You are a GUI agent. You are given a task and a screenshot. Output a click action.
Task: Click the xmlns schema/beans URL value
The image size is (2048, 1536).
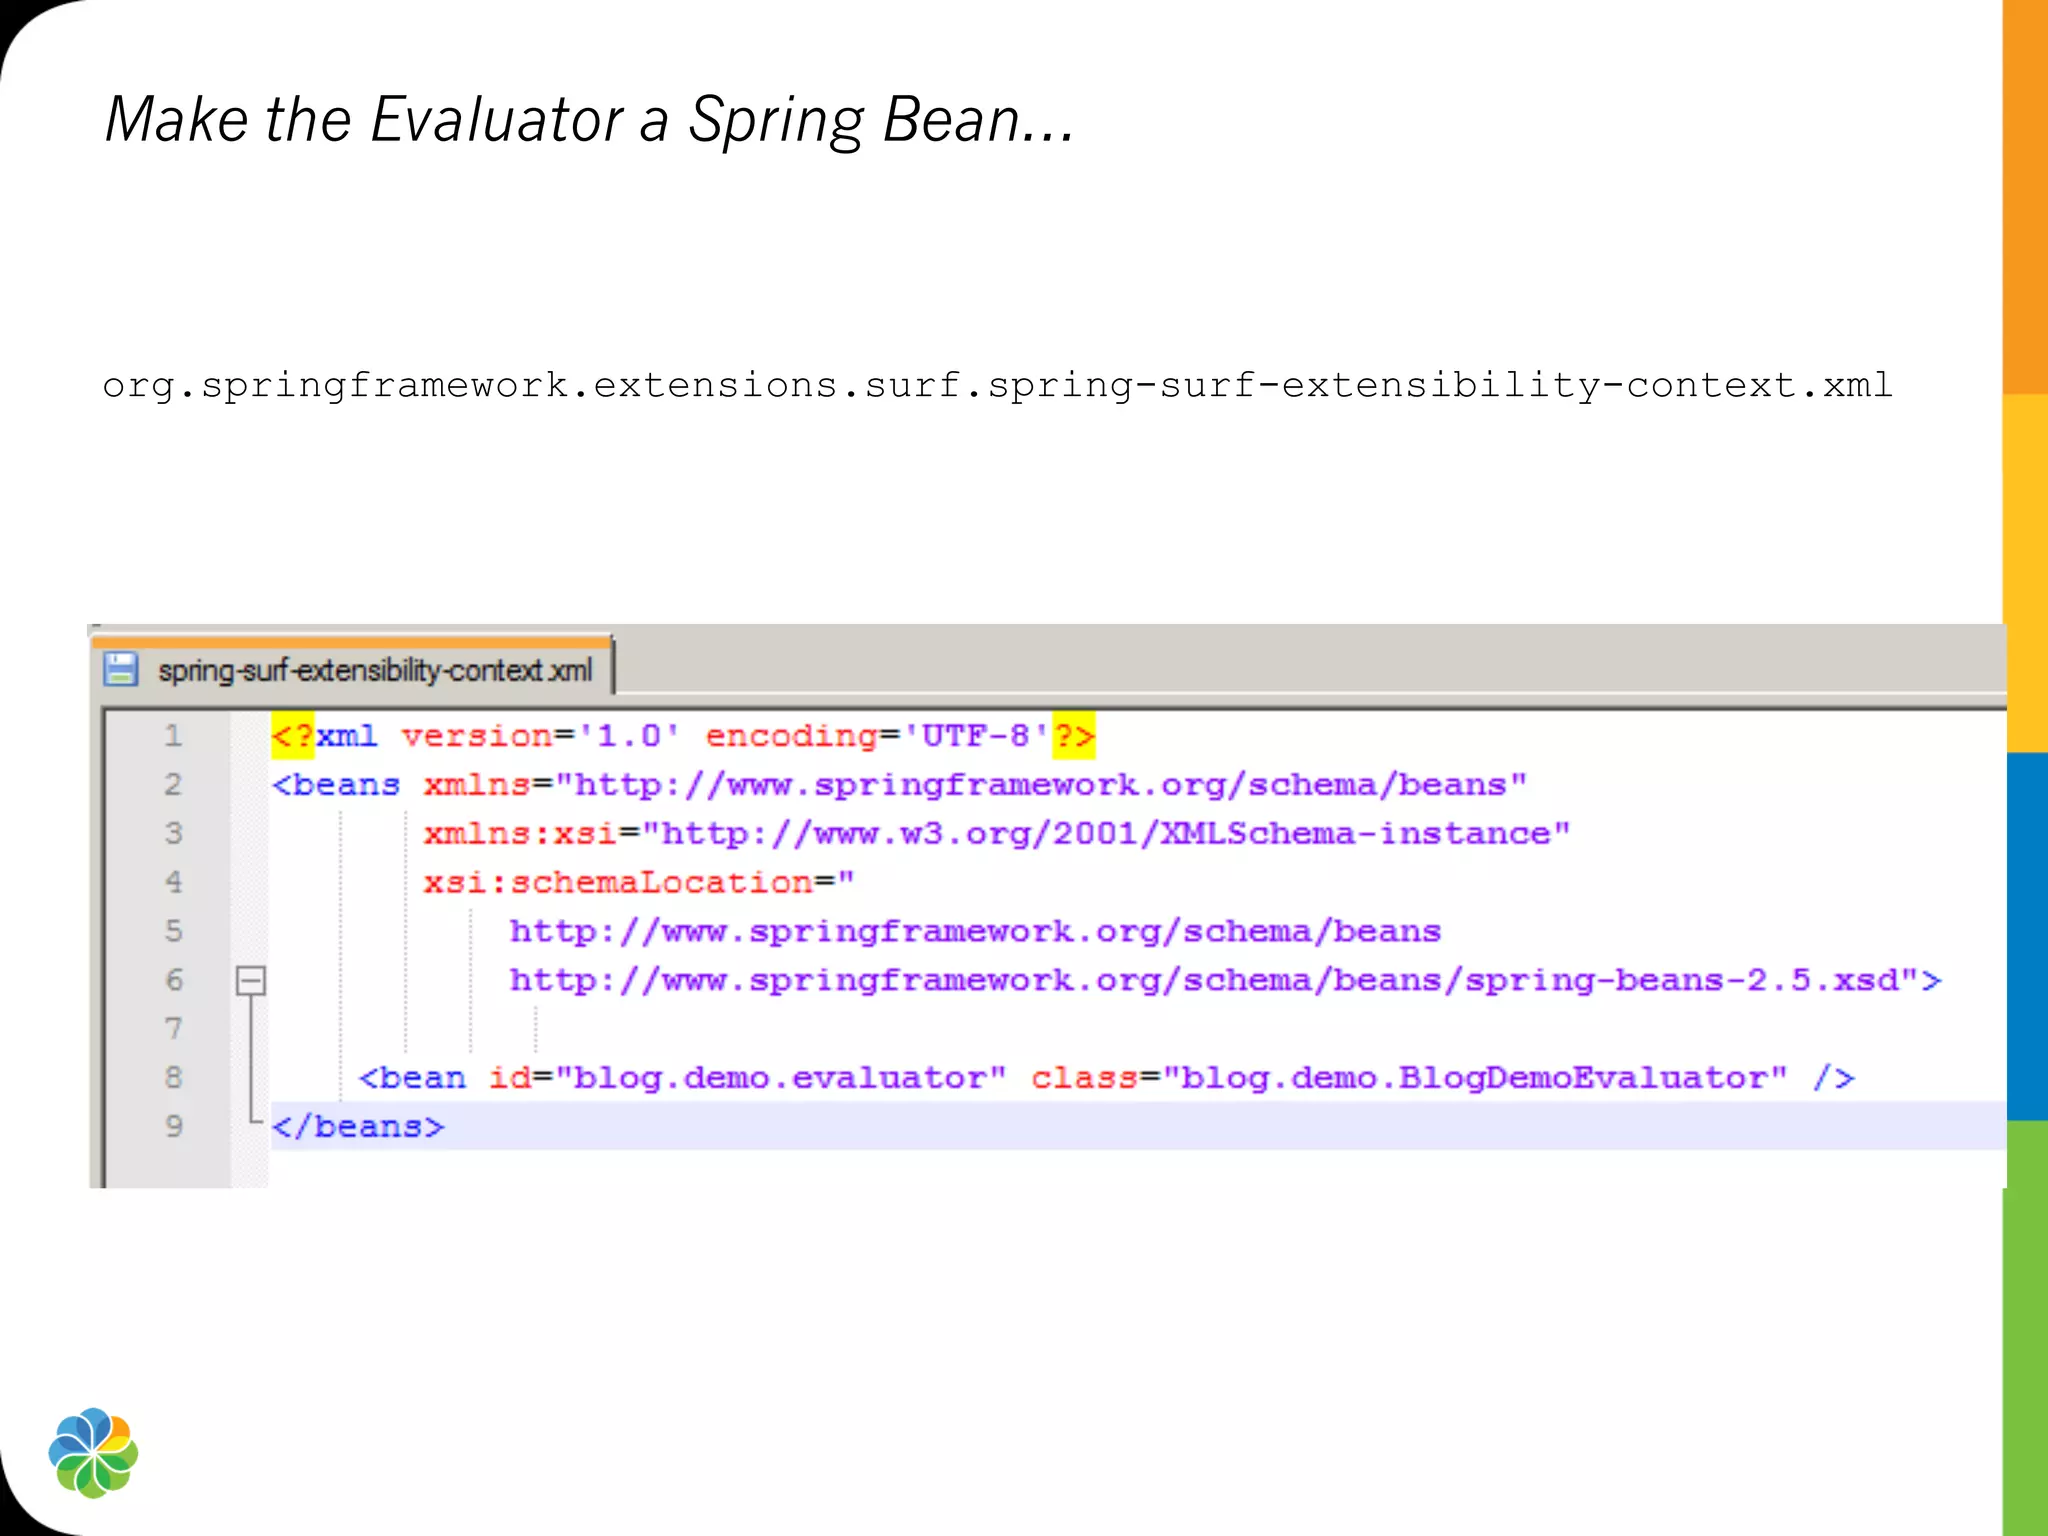click(x=1041, y=785)
